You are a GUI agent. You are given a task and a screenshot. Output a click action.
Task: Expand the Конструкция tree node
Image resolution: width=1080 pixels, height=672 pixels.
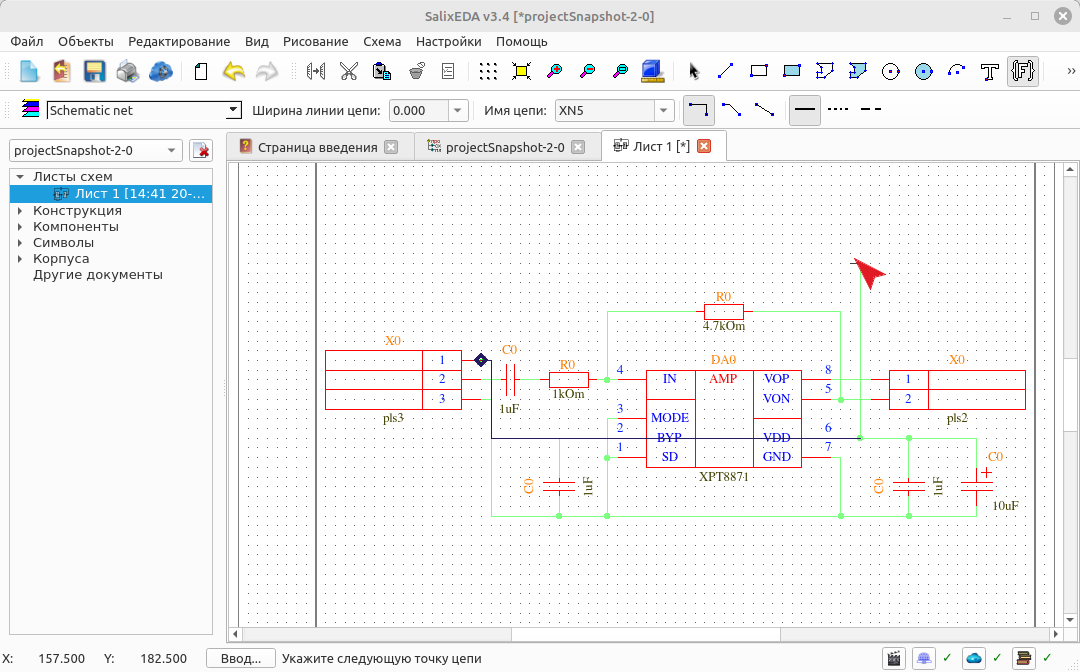point(20,211)
